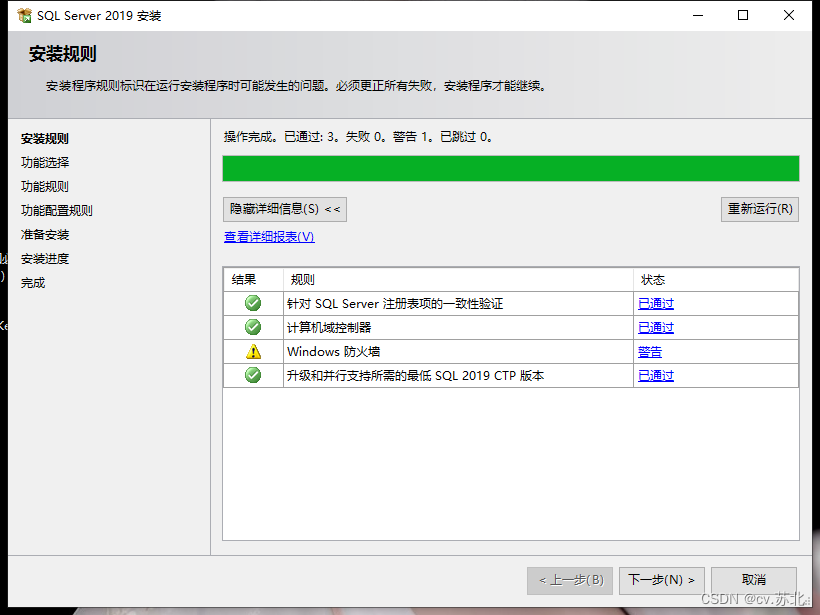Minimize the SQL Server 2019 安装 window

click(698, 16)
